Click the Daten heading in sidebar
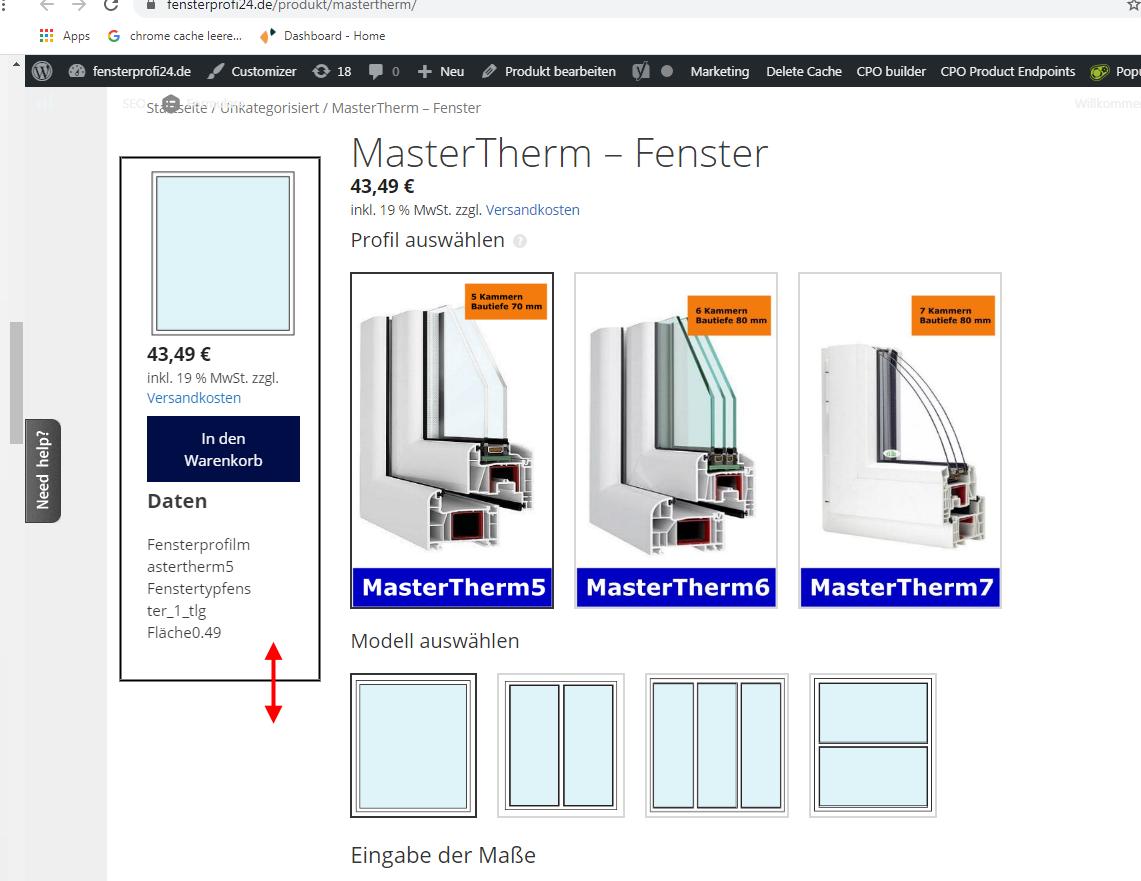 pos(177,501)
